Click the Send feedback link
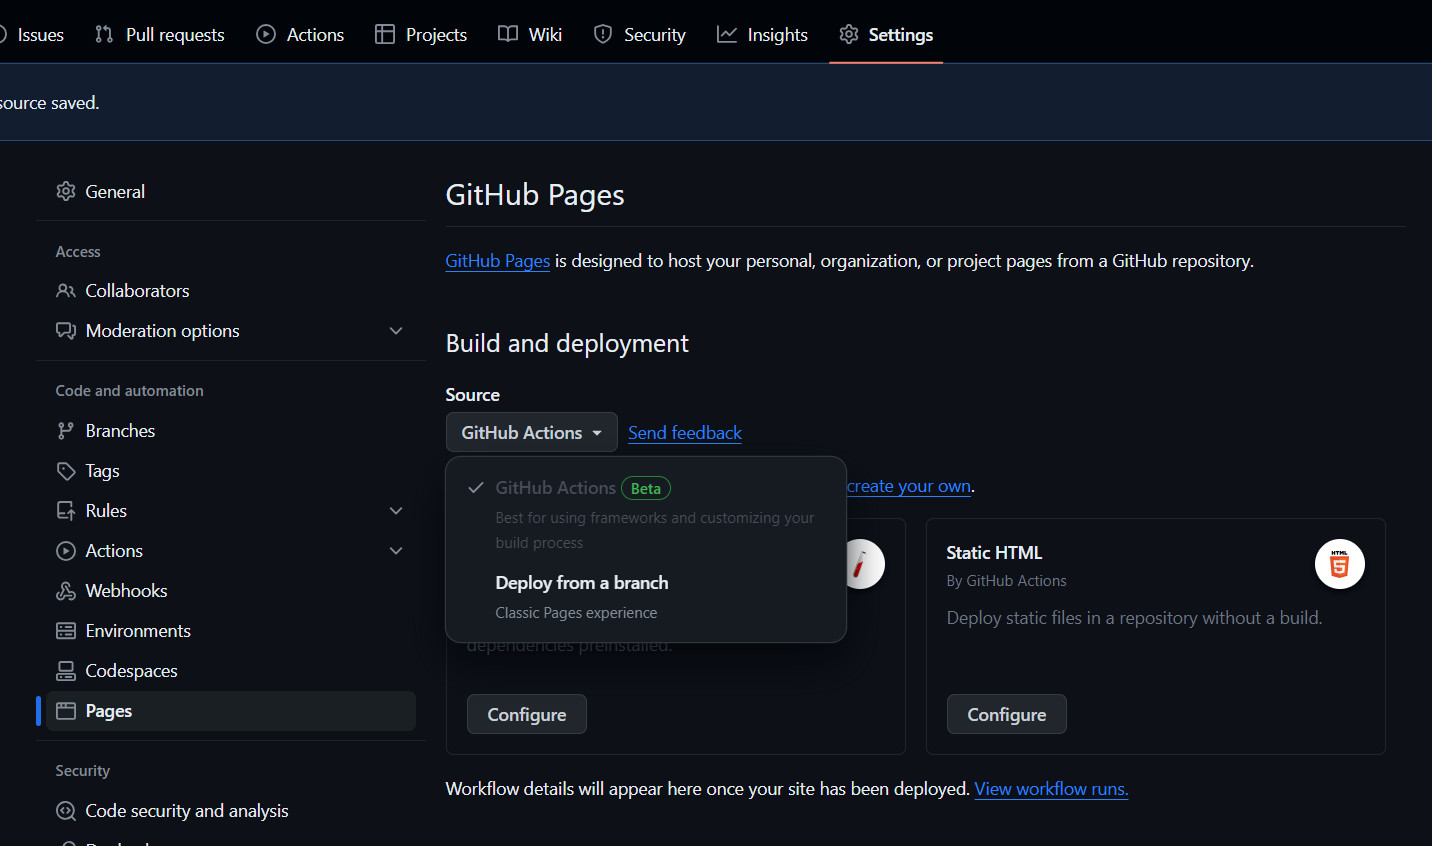 pos(685,433)
